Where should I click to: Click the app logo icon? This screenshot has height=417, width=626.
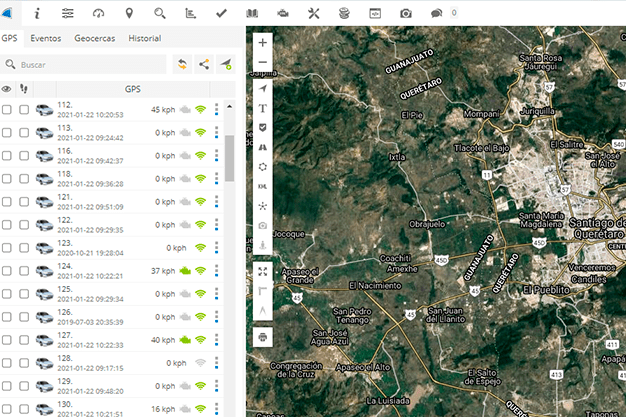tap(7, 13)
